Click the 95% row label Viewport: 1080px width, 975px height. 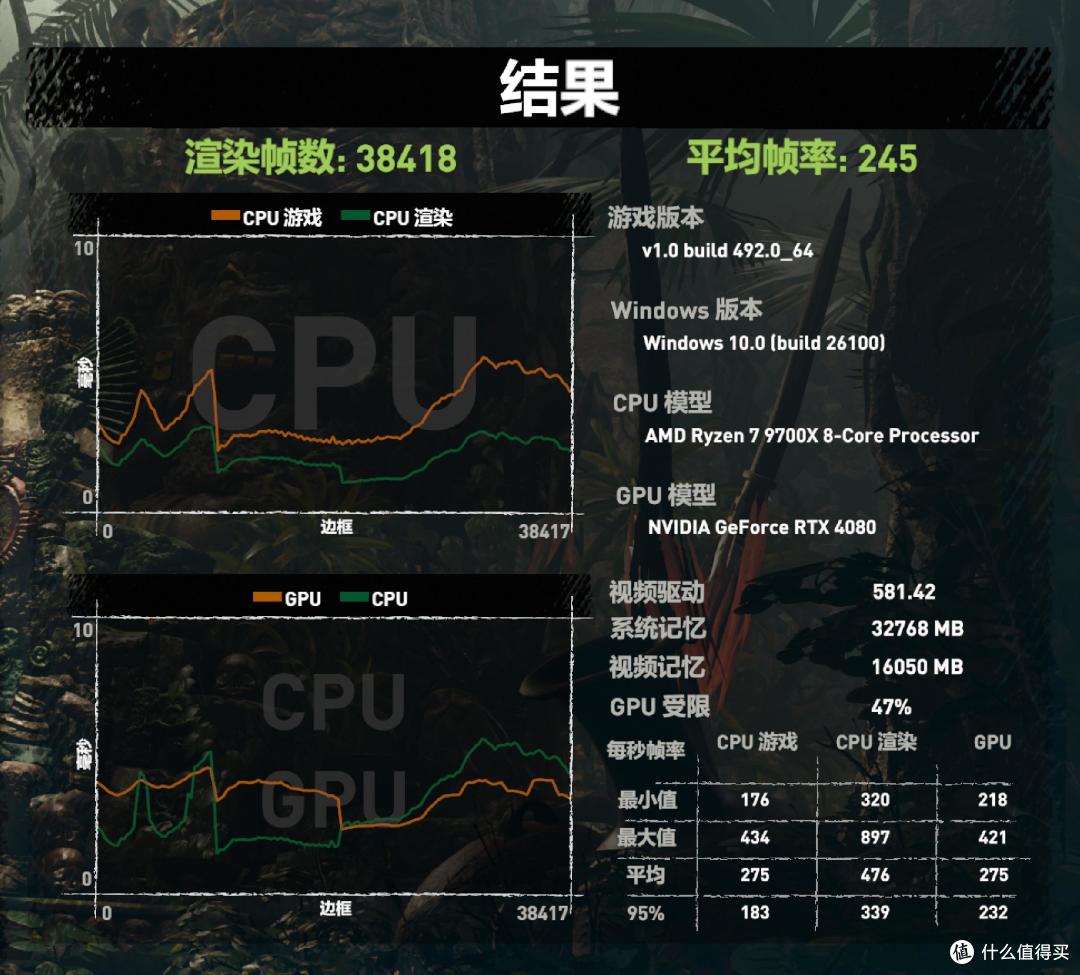tap(645, 913)
